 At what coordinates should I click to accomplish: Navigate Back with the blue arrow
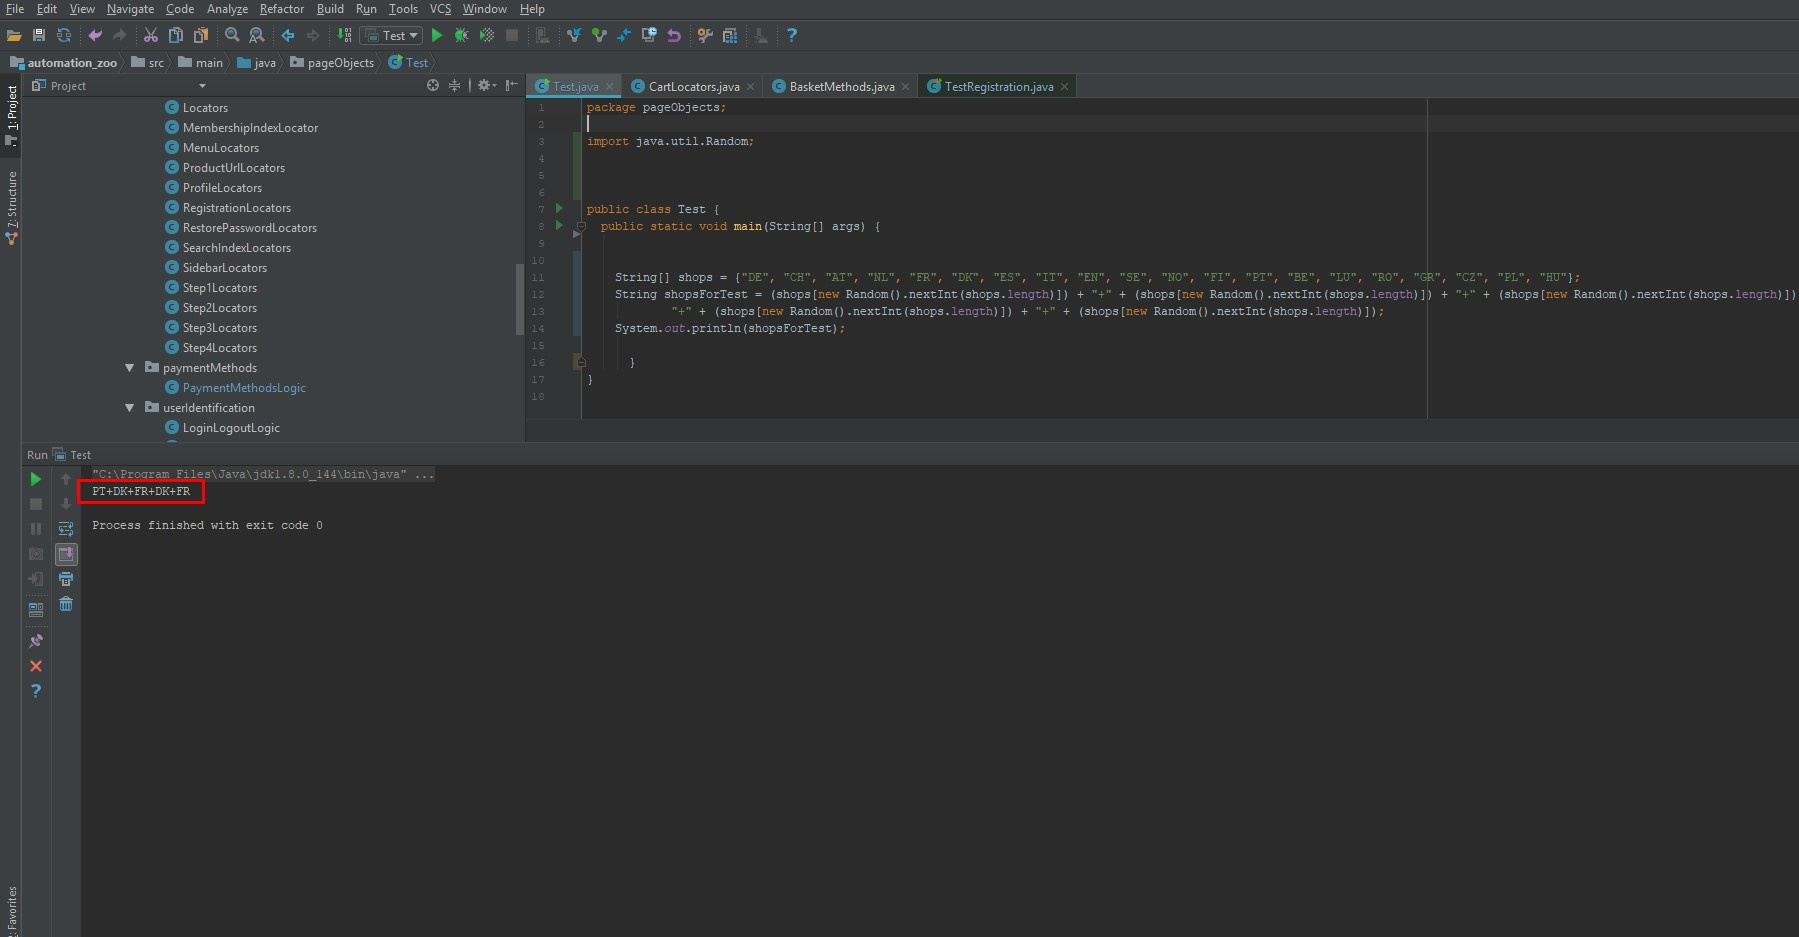click(288, 35)
